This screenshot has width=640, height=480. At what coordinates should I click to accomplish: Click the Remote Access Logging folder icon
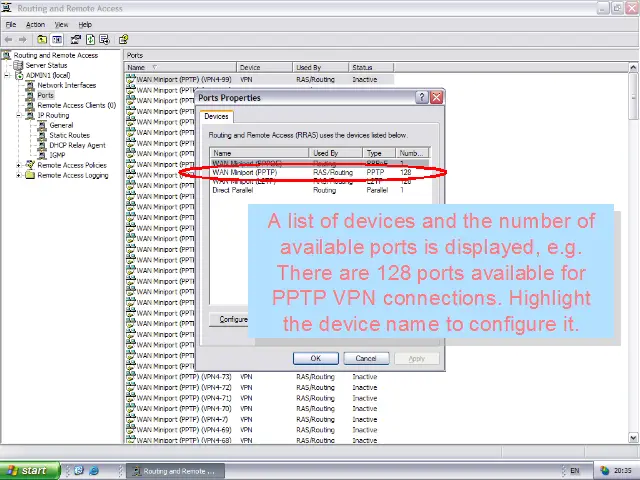[30, 175]
